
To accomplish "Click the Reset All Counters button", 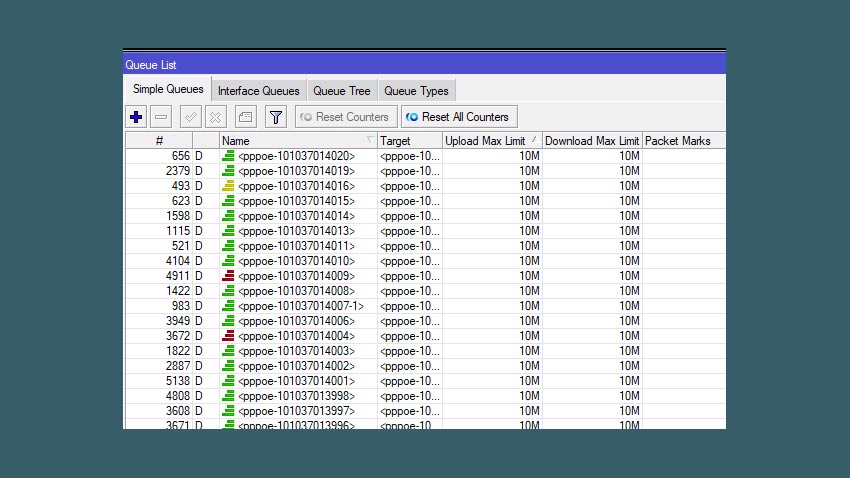I will tap(459, 117).
